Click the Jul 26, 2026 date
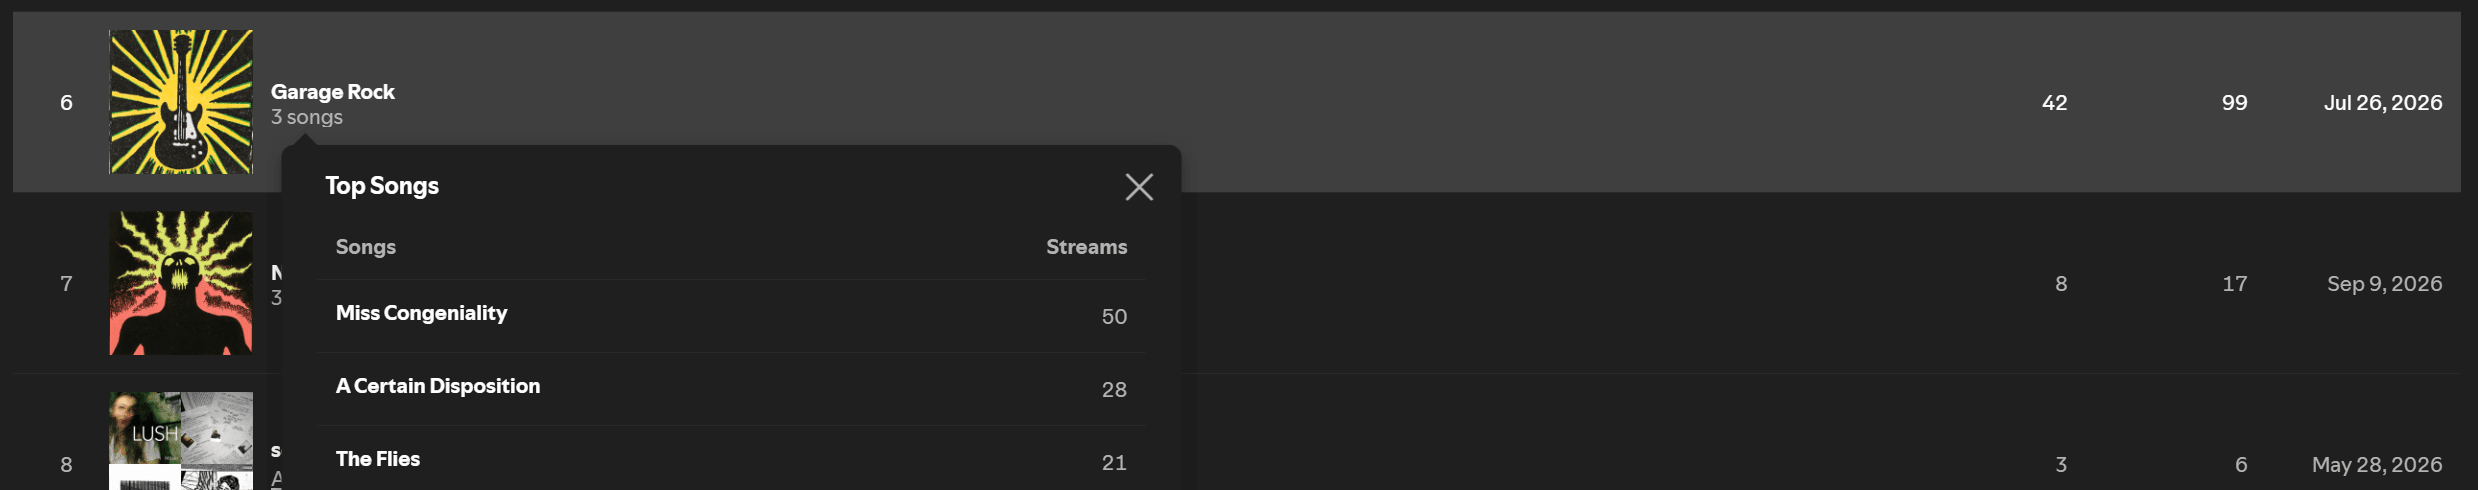Image resolution: width=2478 pixels, height=490 pixels. coord(2383,103)
